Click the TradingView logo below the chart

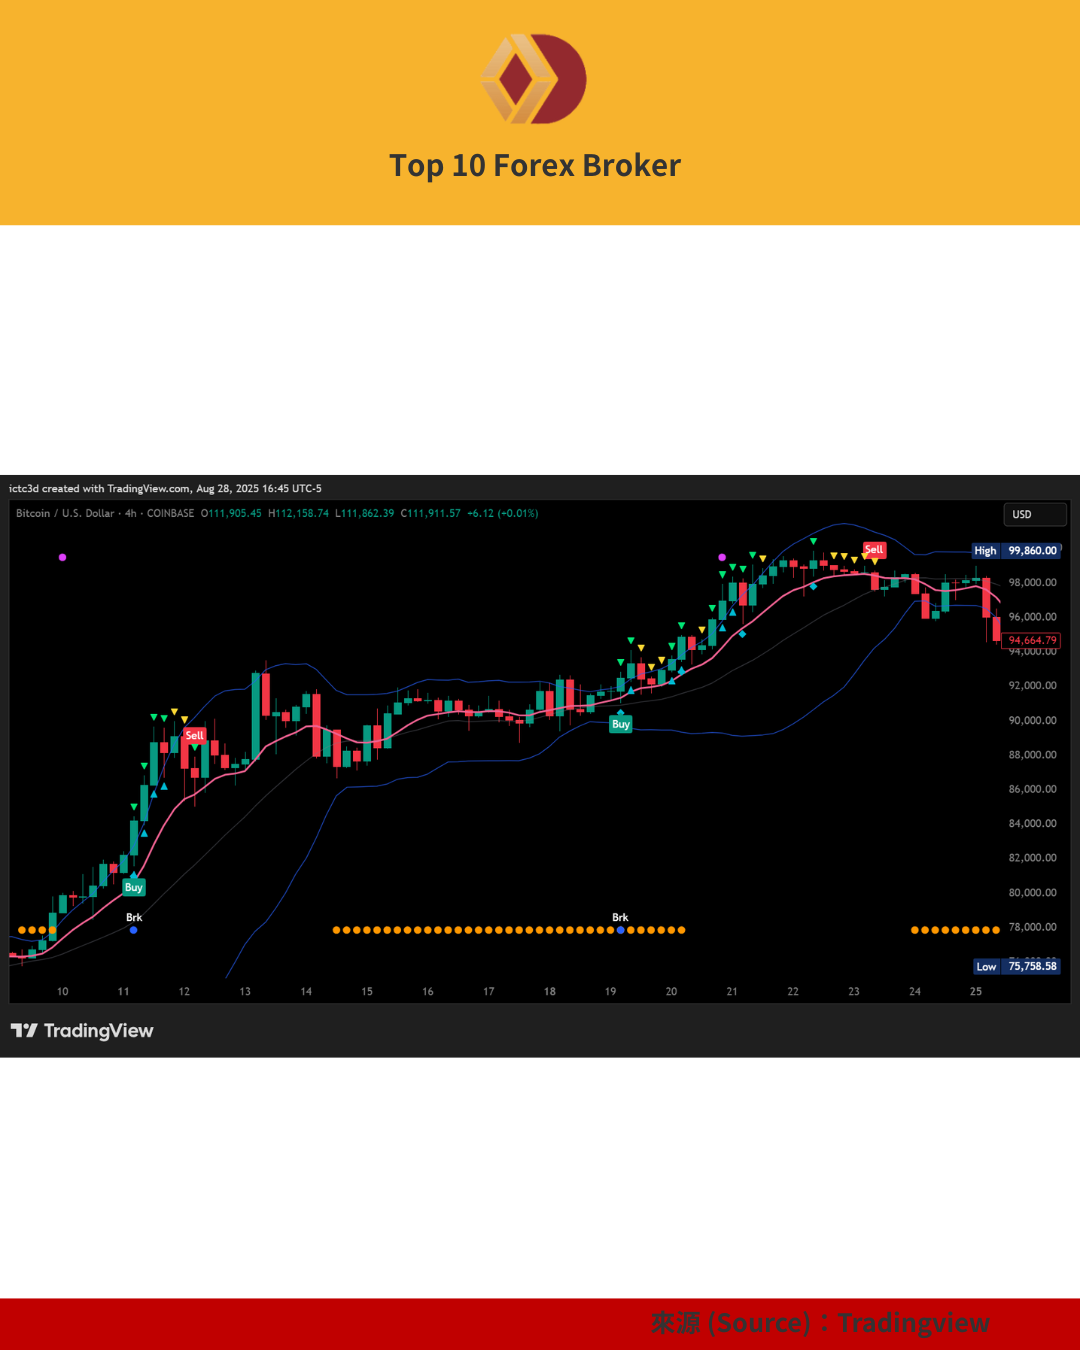click(x=82, y=1031)
